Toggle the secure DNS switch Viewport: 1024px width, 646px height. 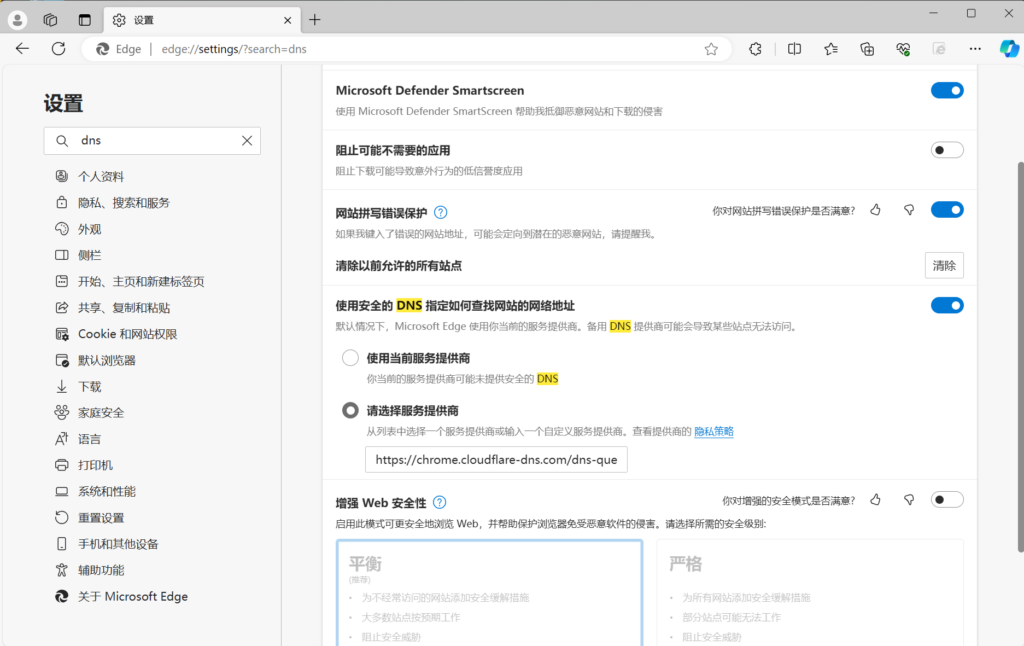tap(947, 305)
